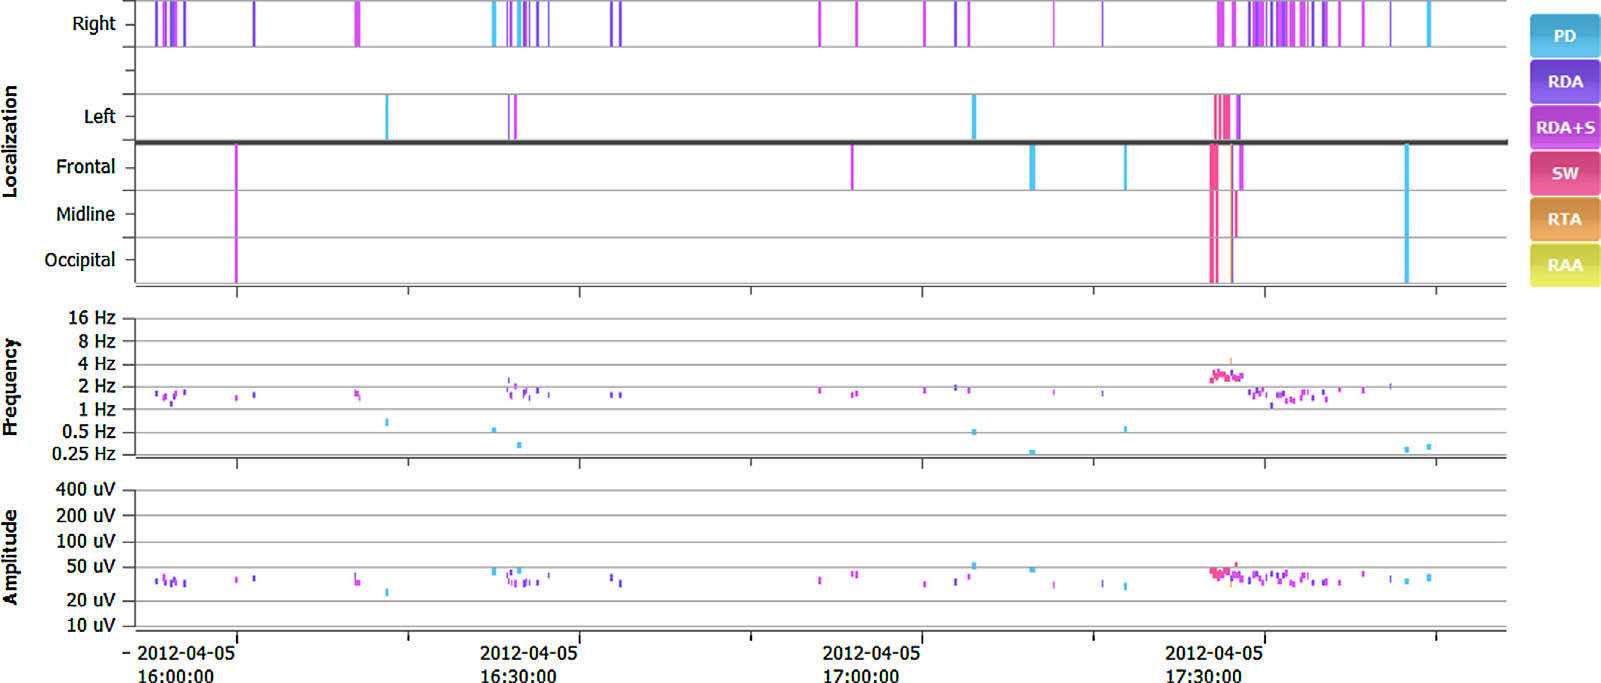Click the Amplitude axis title

click(11, 557)
